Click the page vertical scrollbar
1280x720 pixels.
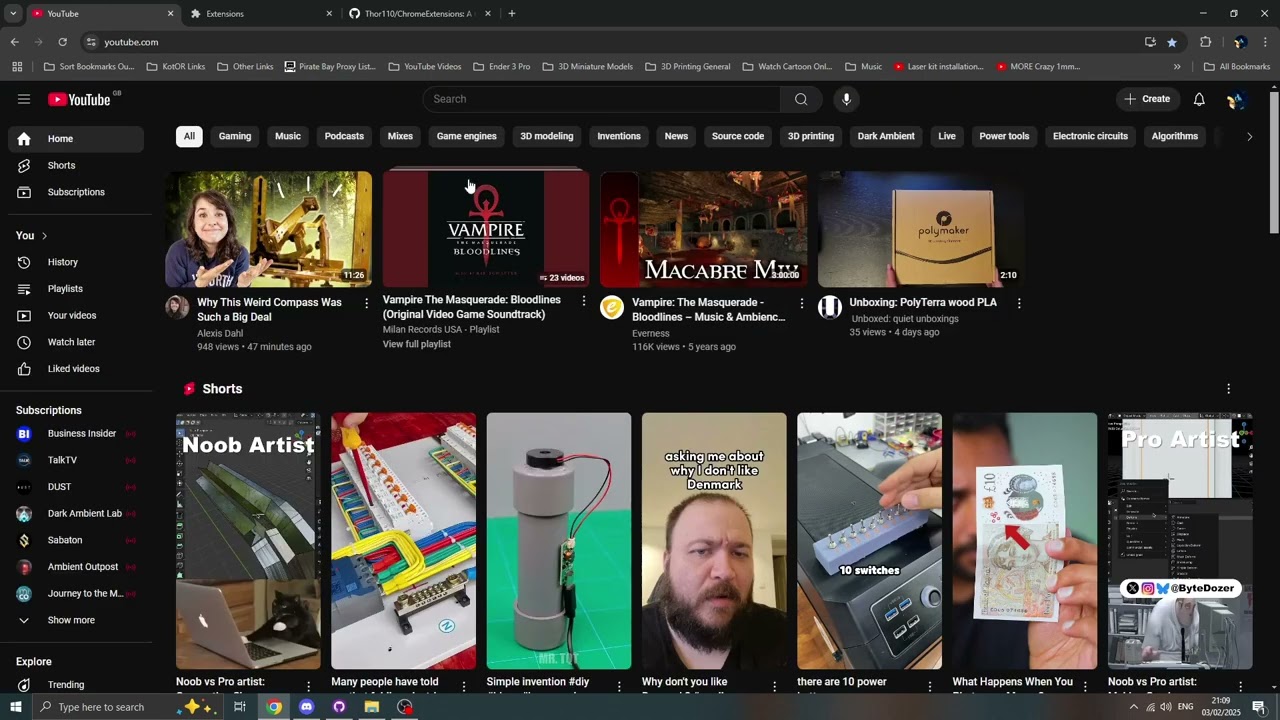click(x=1274, y=165)
